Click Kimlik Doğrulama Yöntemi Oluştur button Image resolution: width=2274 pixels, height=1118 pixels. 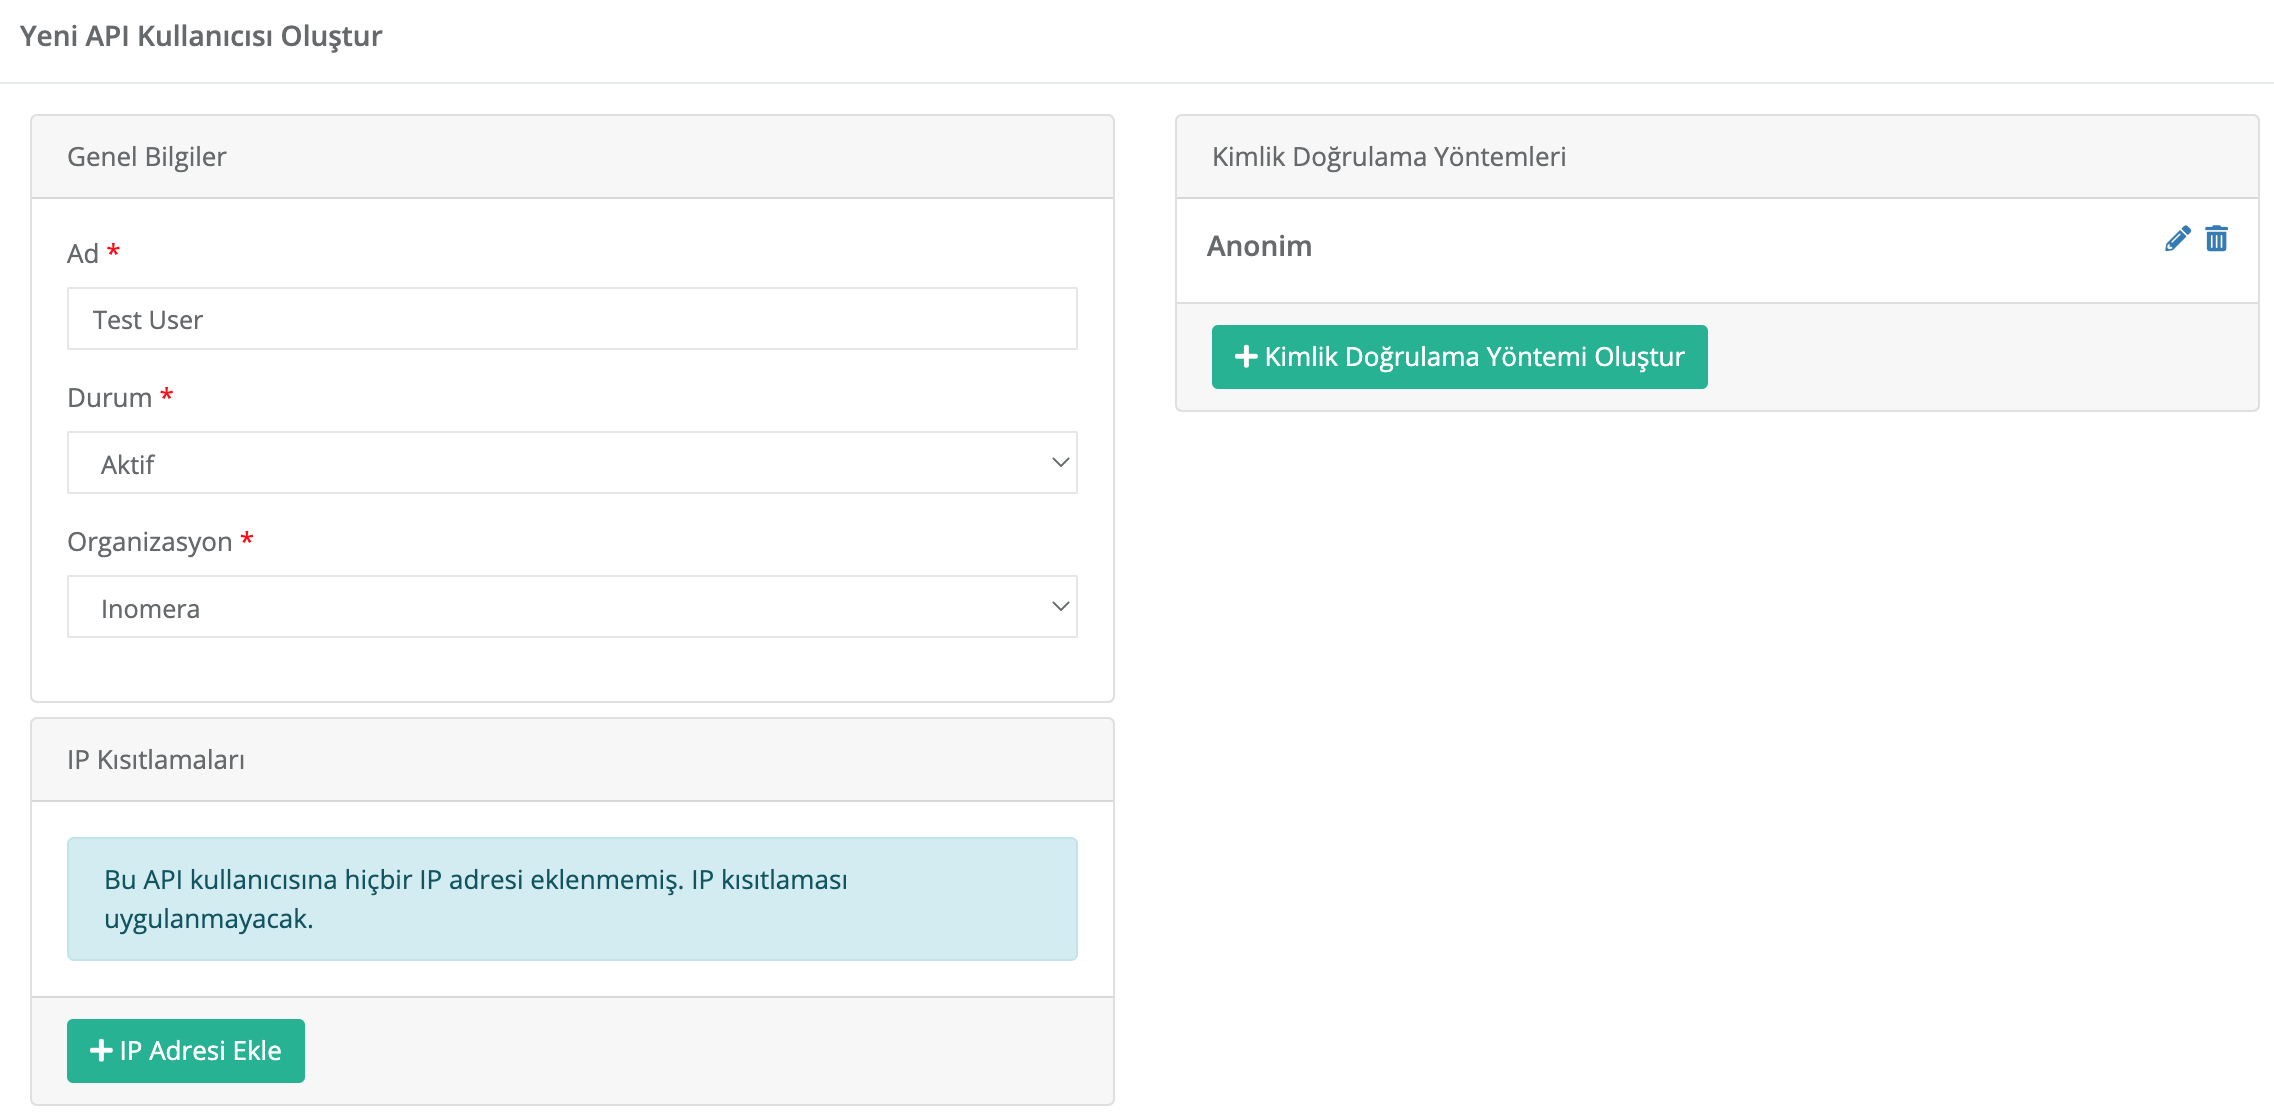pos(1459,357)
